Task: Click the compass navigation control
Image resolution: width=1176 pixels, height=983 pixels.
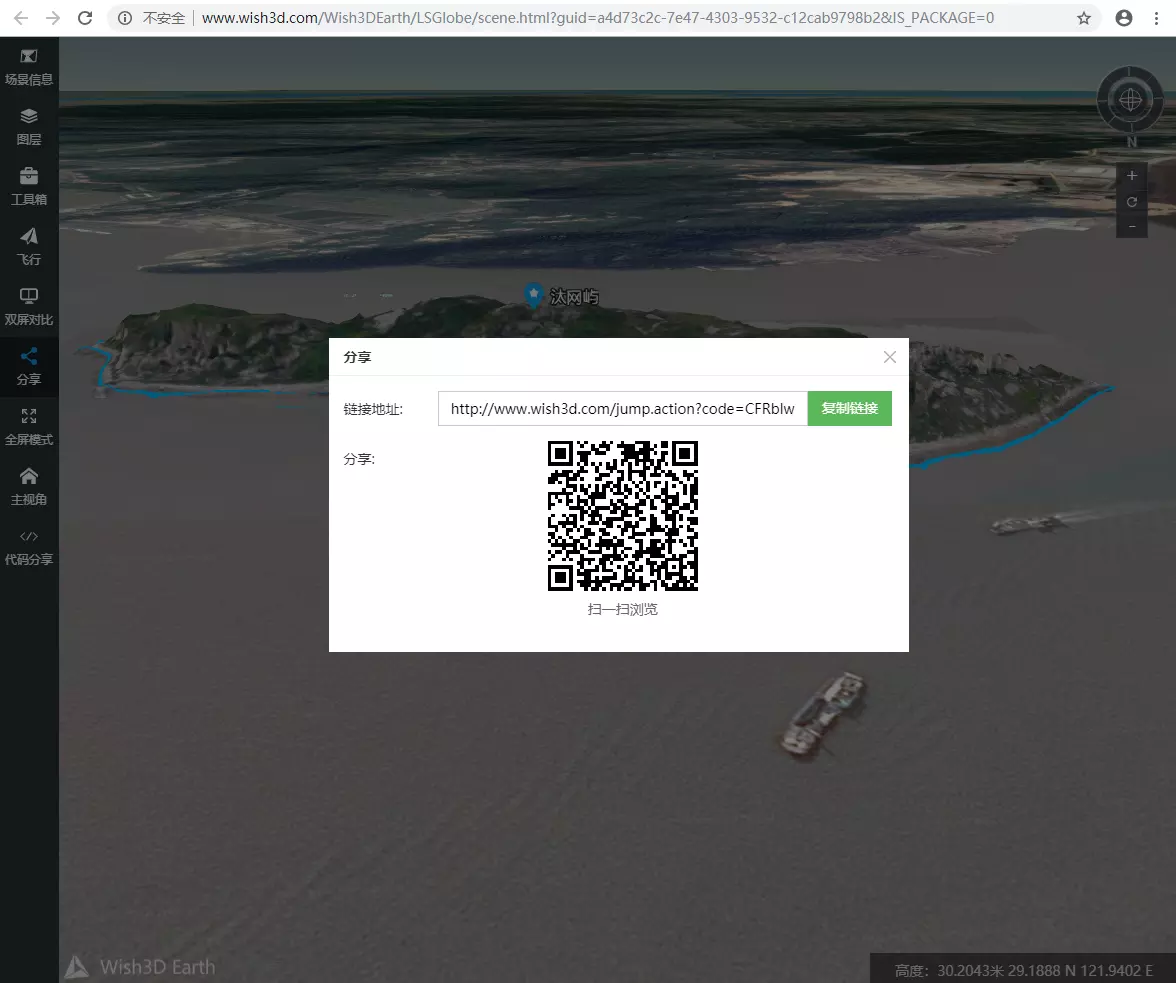Action: 1130,100
